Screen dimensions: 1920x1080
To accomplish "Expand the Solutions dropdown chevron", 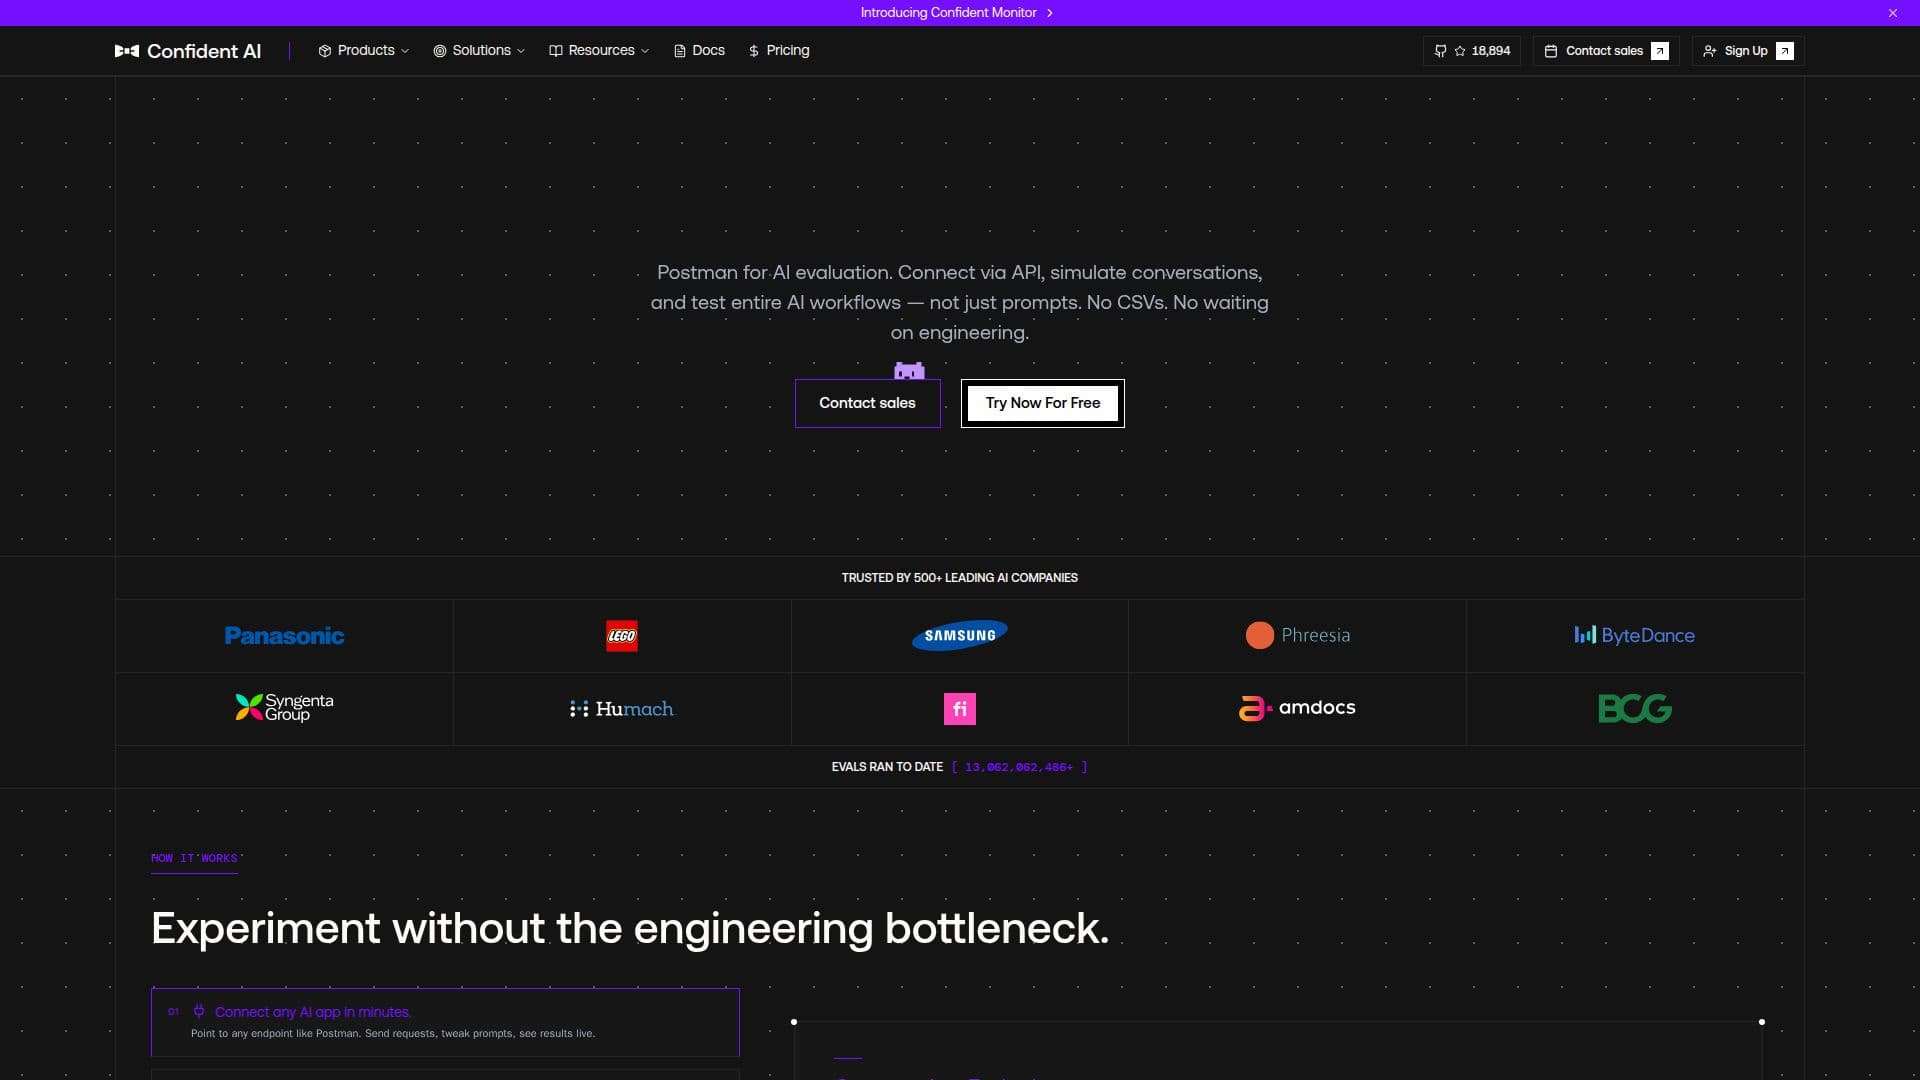I will [521, 51].
